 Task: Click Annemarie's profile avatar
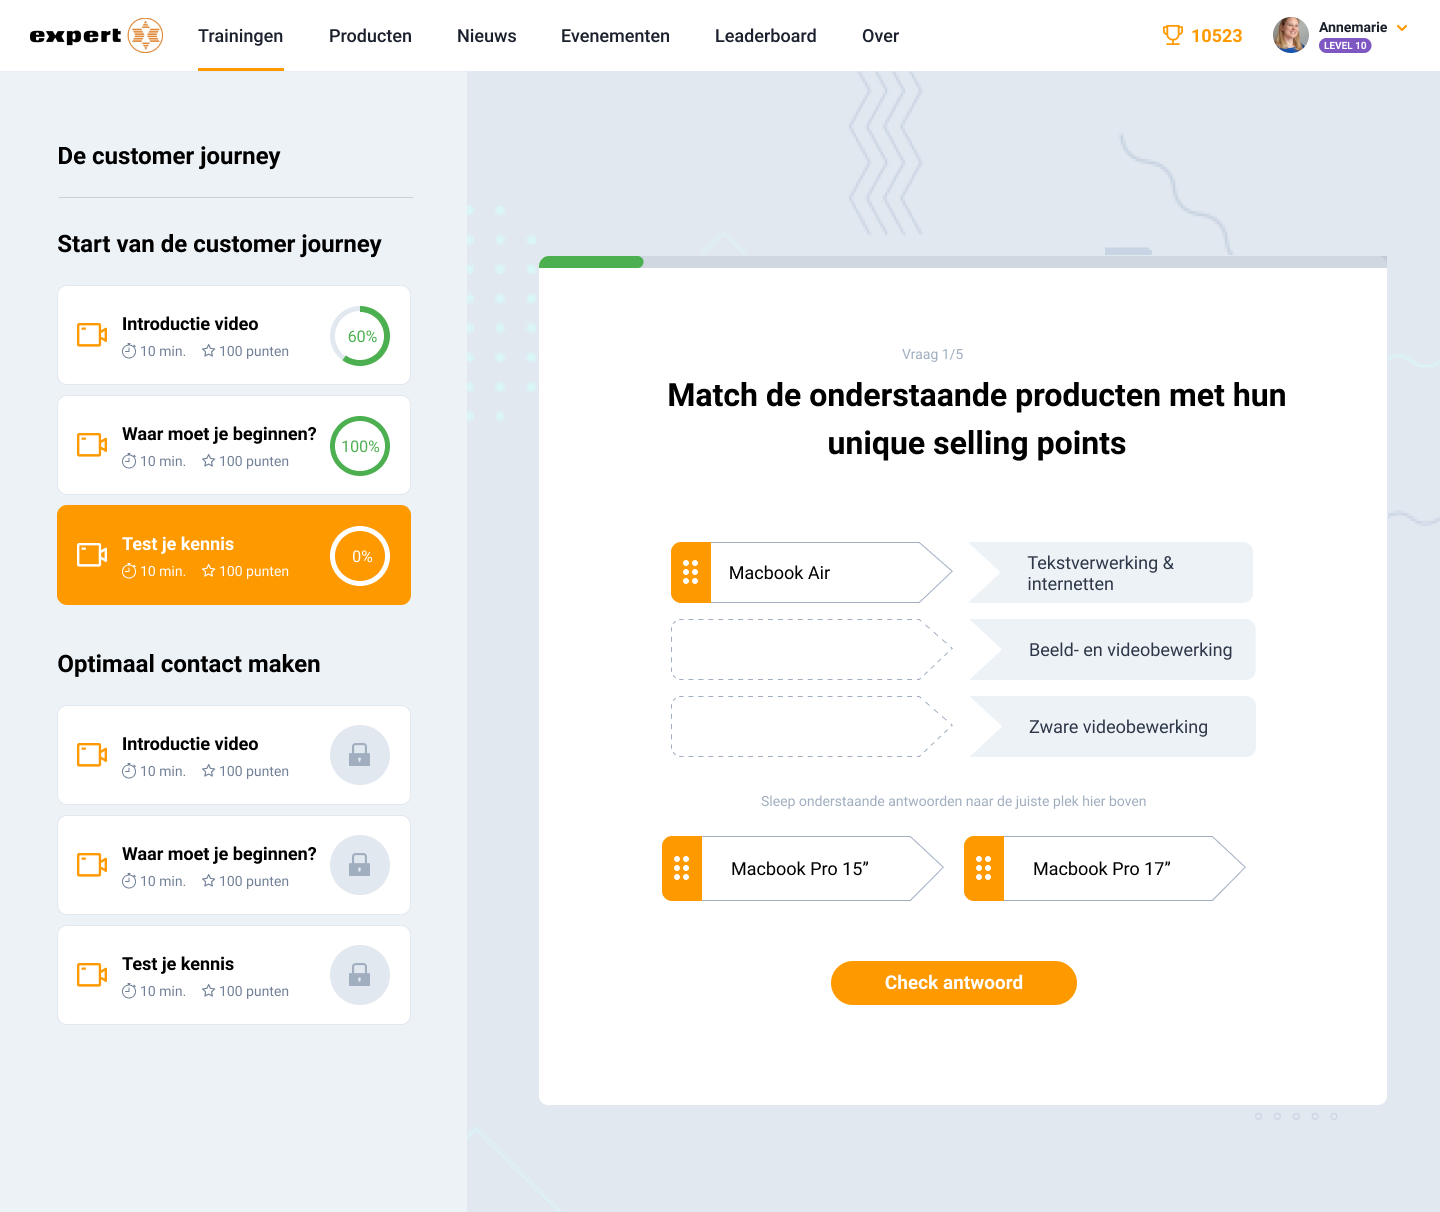coord(1291,35)
